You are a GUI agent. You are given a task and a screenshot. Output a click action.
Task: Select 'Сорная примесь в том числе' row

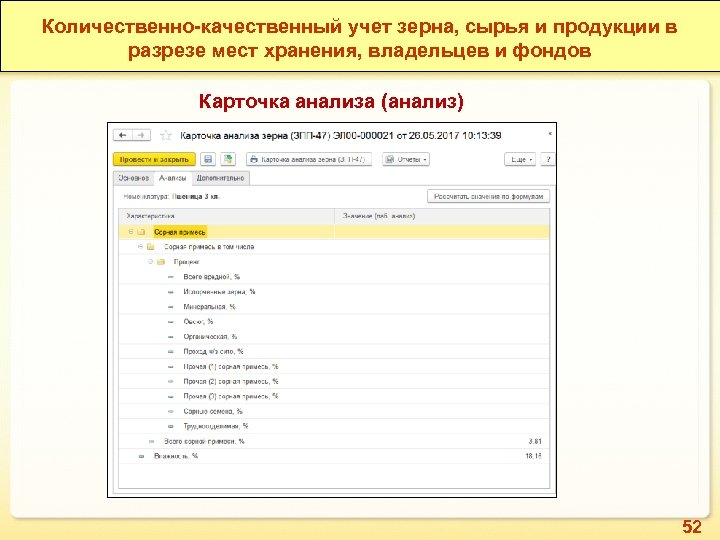[x=334, y=247]
